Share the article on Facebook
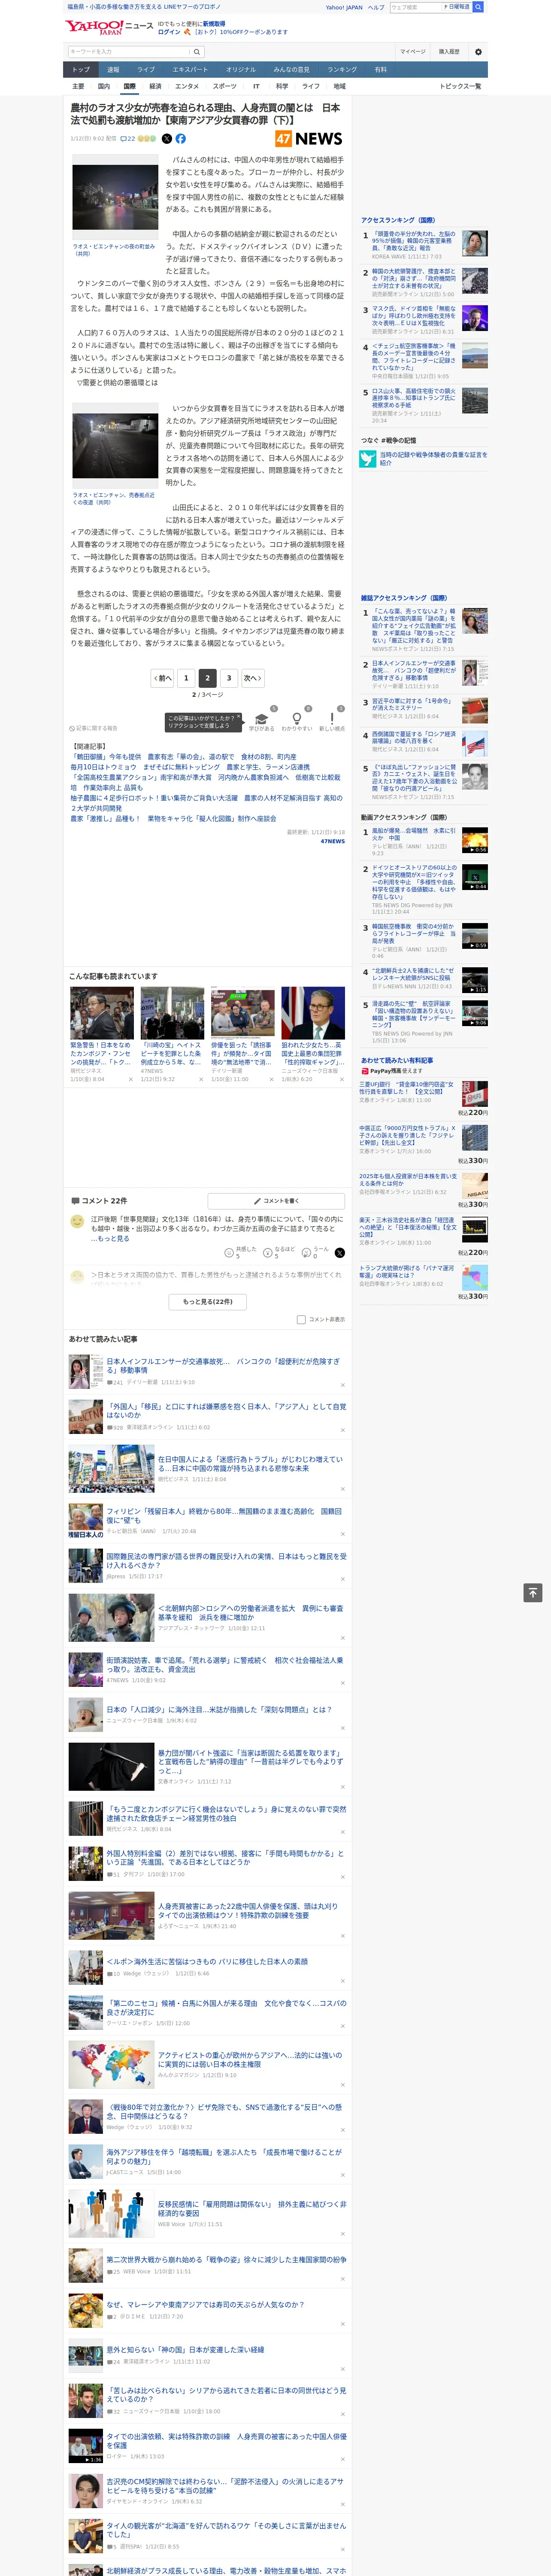This screenshot has height=2576, width=551. (x=181, y=139)
